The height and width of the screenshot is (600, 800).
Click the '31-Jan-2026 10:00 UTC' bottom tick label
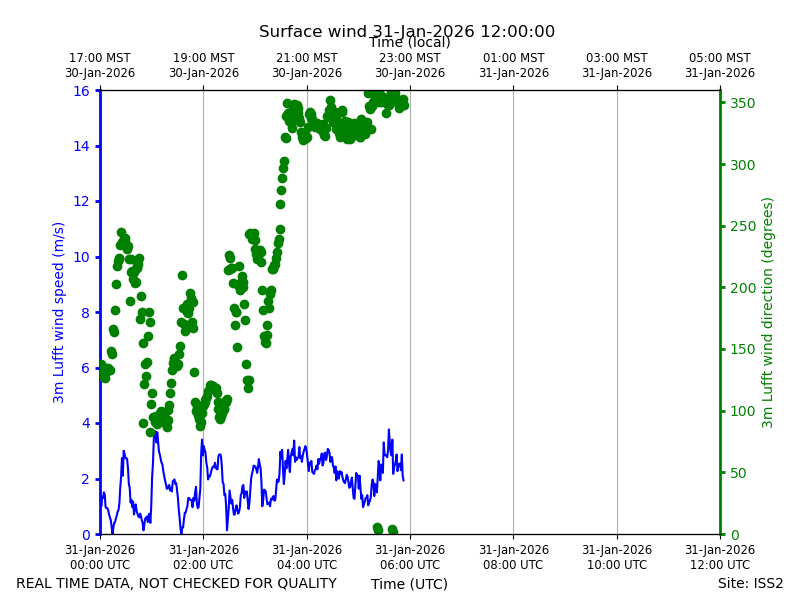(617, 557)
